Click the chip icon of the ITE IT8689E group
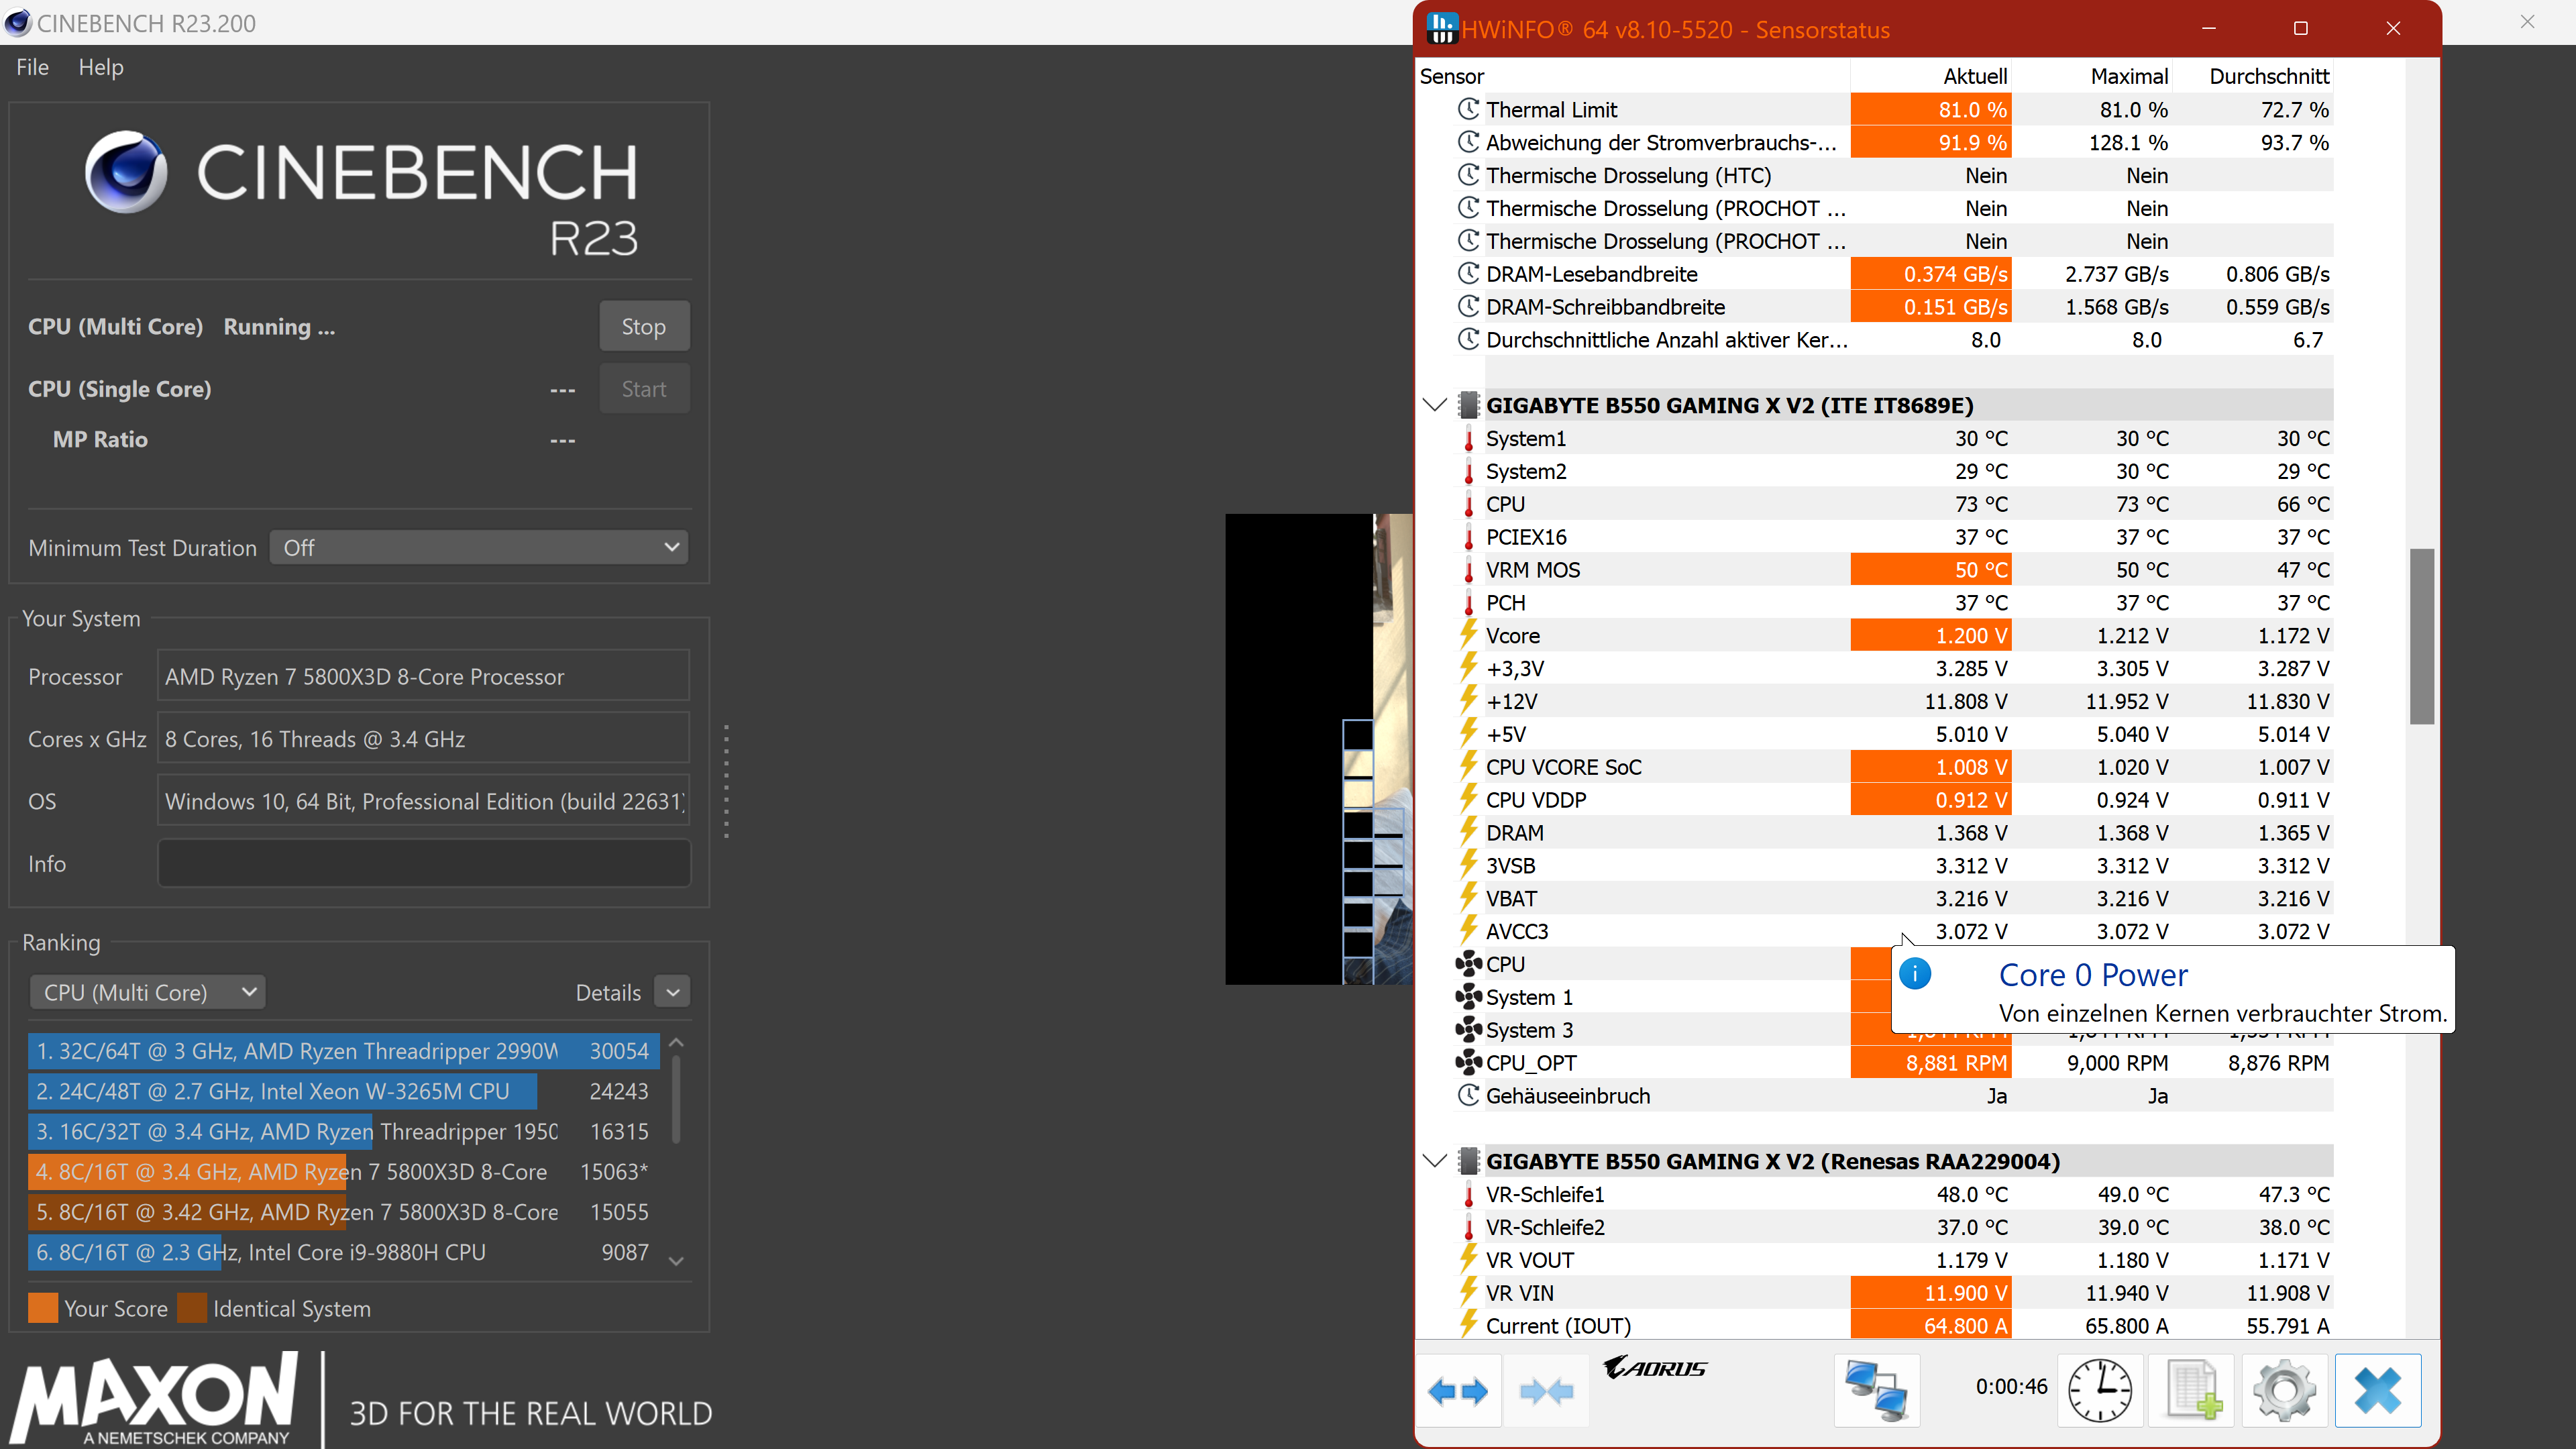The height and width of the screenshot is (1449, 2576). click(1468, 405)
